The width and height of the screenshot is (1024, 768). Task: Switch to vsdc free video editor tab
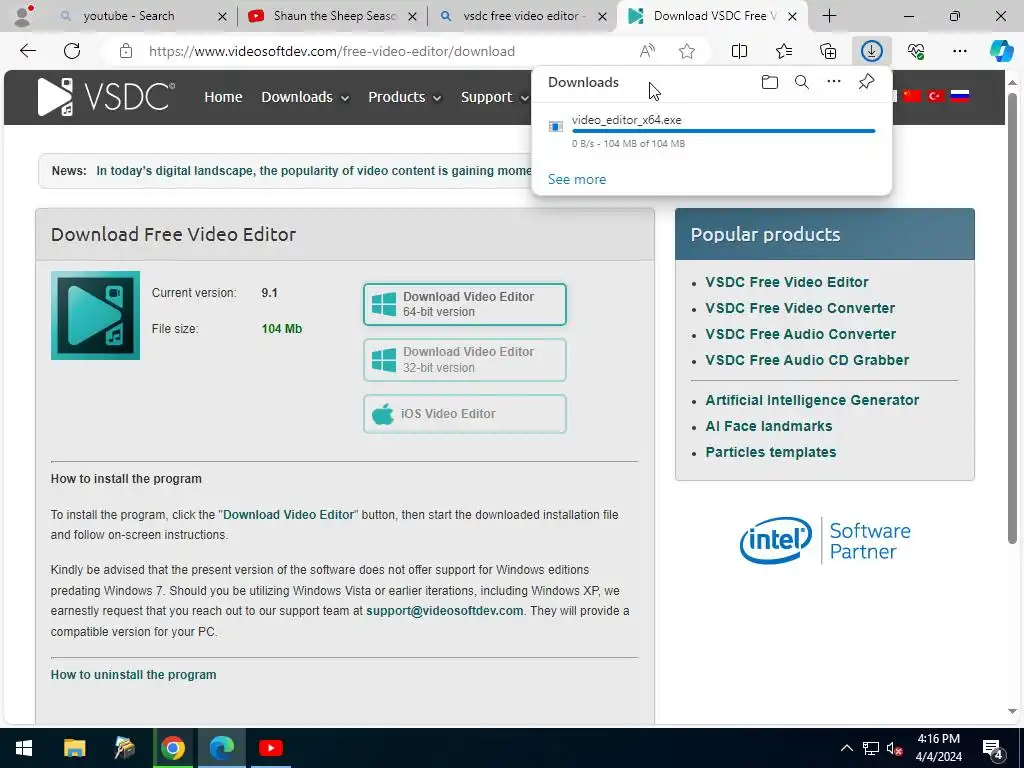click(524, 16)
